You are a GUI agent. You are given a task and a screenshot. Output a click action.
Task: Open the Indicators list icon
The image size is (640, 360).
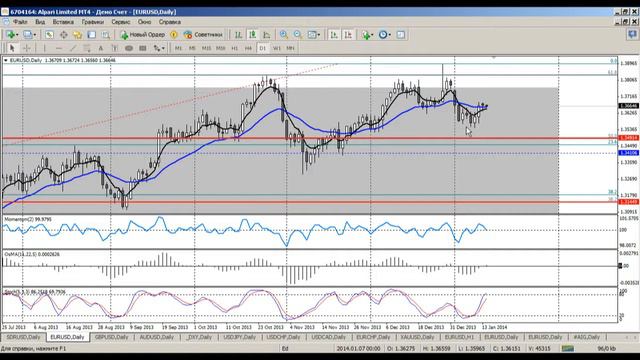pos(366,35)
